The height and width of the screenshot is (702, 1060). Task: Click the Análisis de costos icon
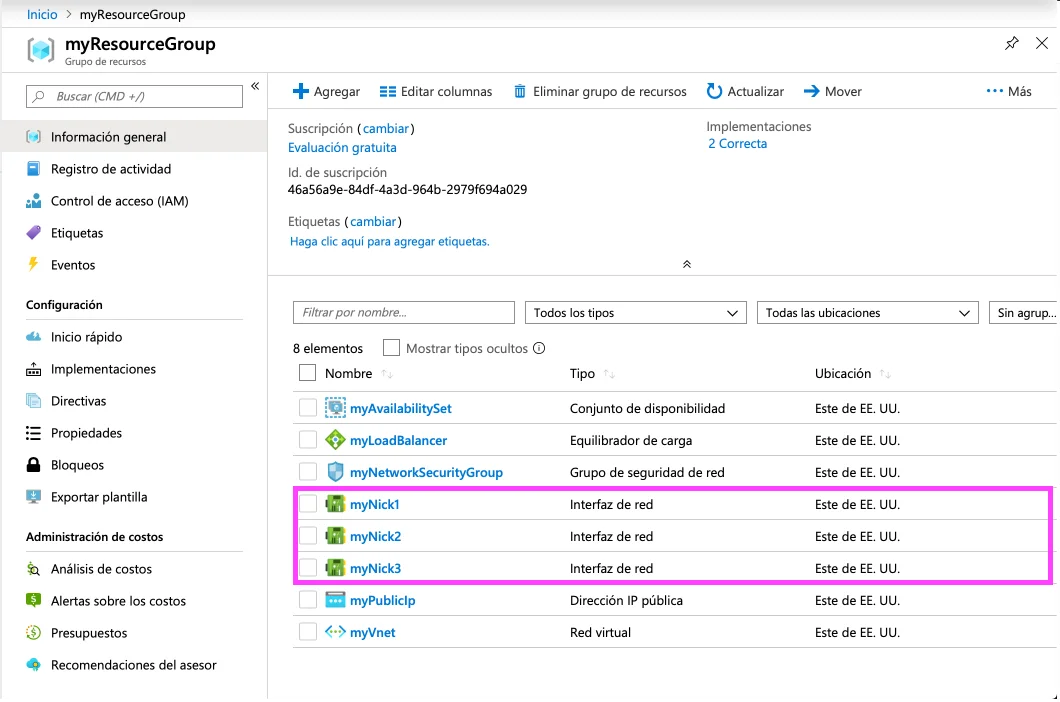click(x=33, y=568)
